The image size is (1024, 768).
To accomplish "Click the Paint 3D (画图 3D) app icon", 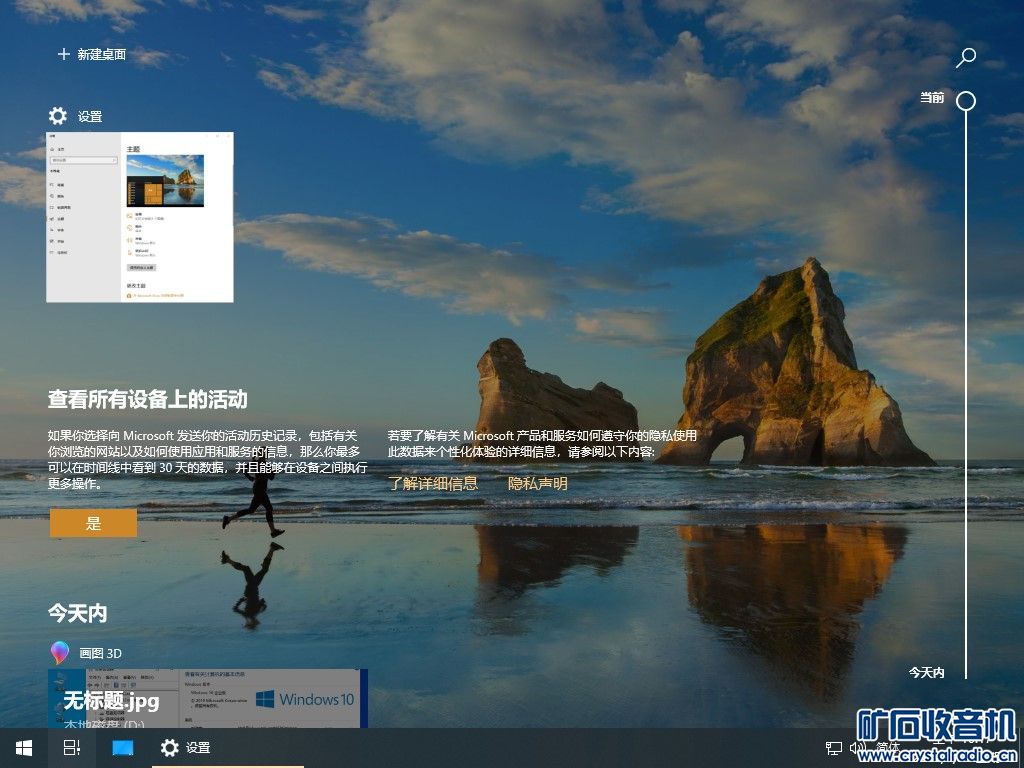I will (x=59, y=653).
